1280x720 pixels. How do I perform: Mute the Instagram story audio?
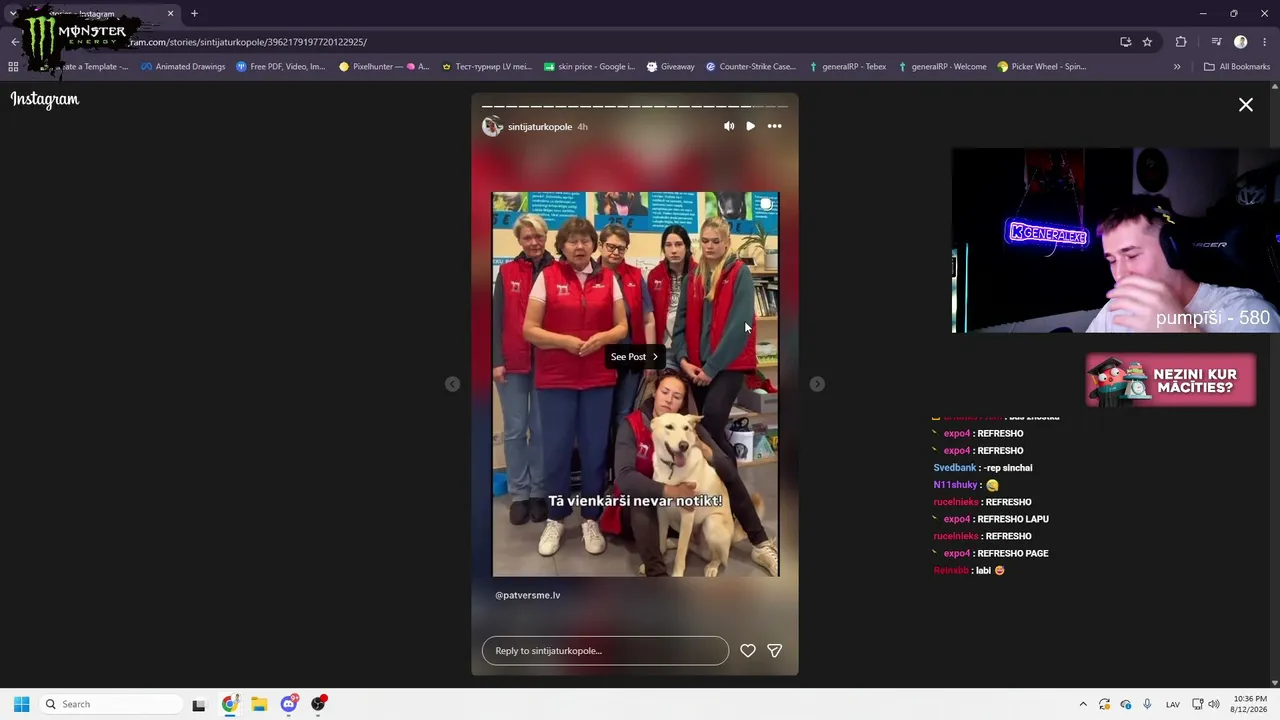coord(729,126)
